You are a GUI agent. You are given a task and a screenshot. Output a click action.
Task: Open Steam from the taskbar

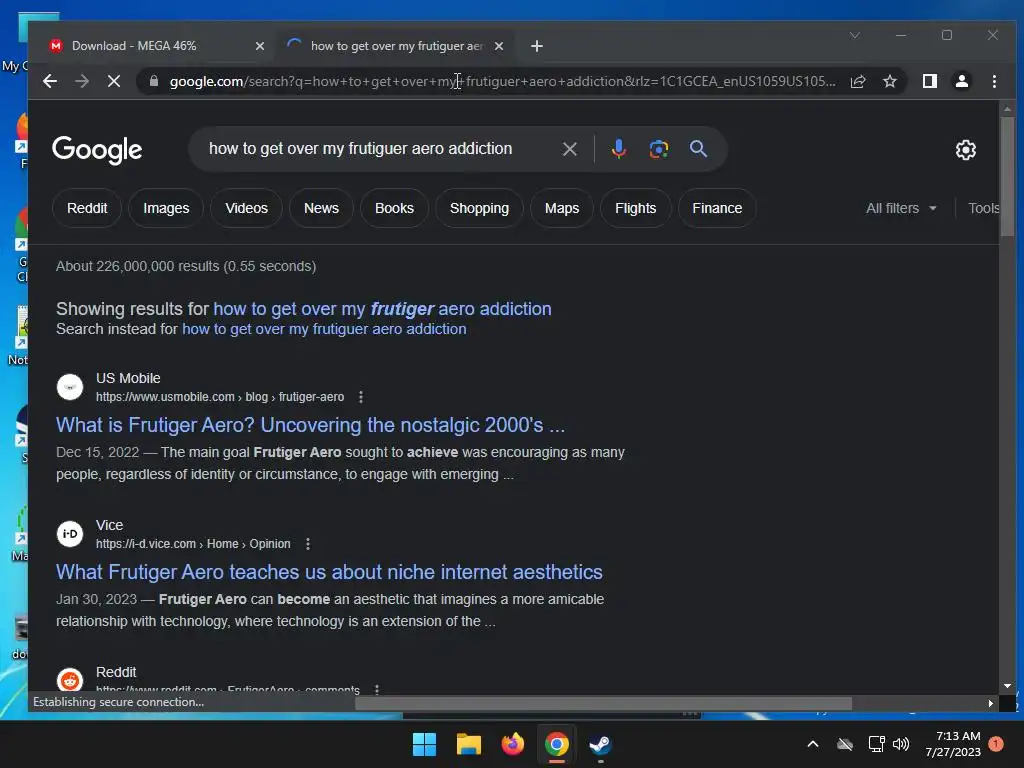click(x=600, y=744)
